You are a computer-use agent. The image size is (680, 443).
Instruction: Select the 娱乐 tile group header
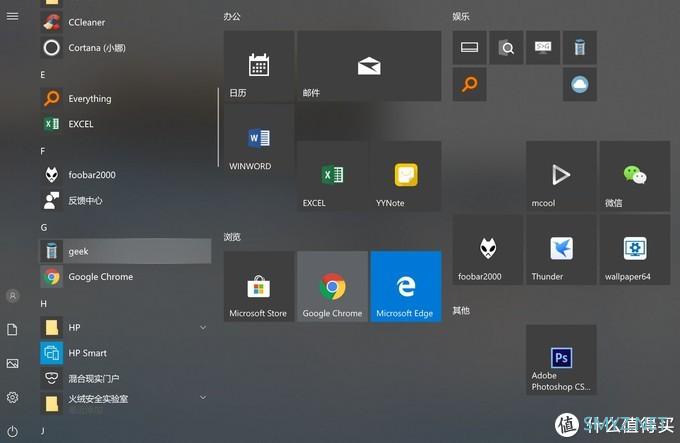[461, 16]
